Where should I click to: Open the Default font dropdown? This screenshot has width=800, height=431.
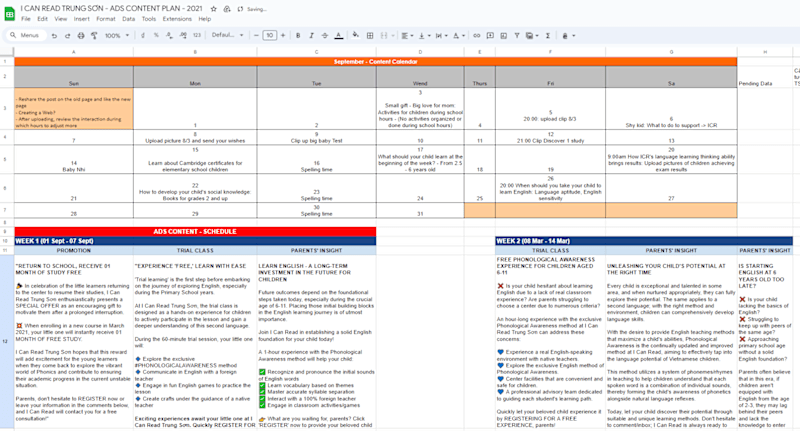pos(228,35)
